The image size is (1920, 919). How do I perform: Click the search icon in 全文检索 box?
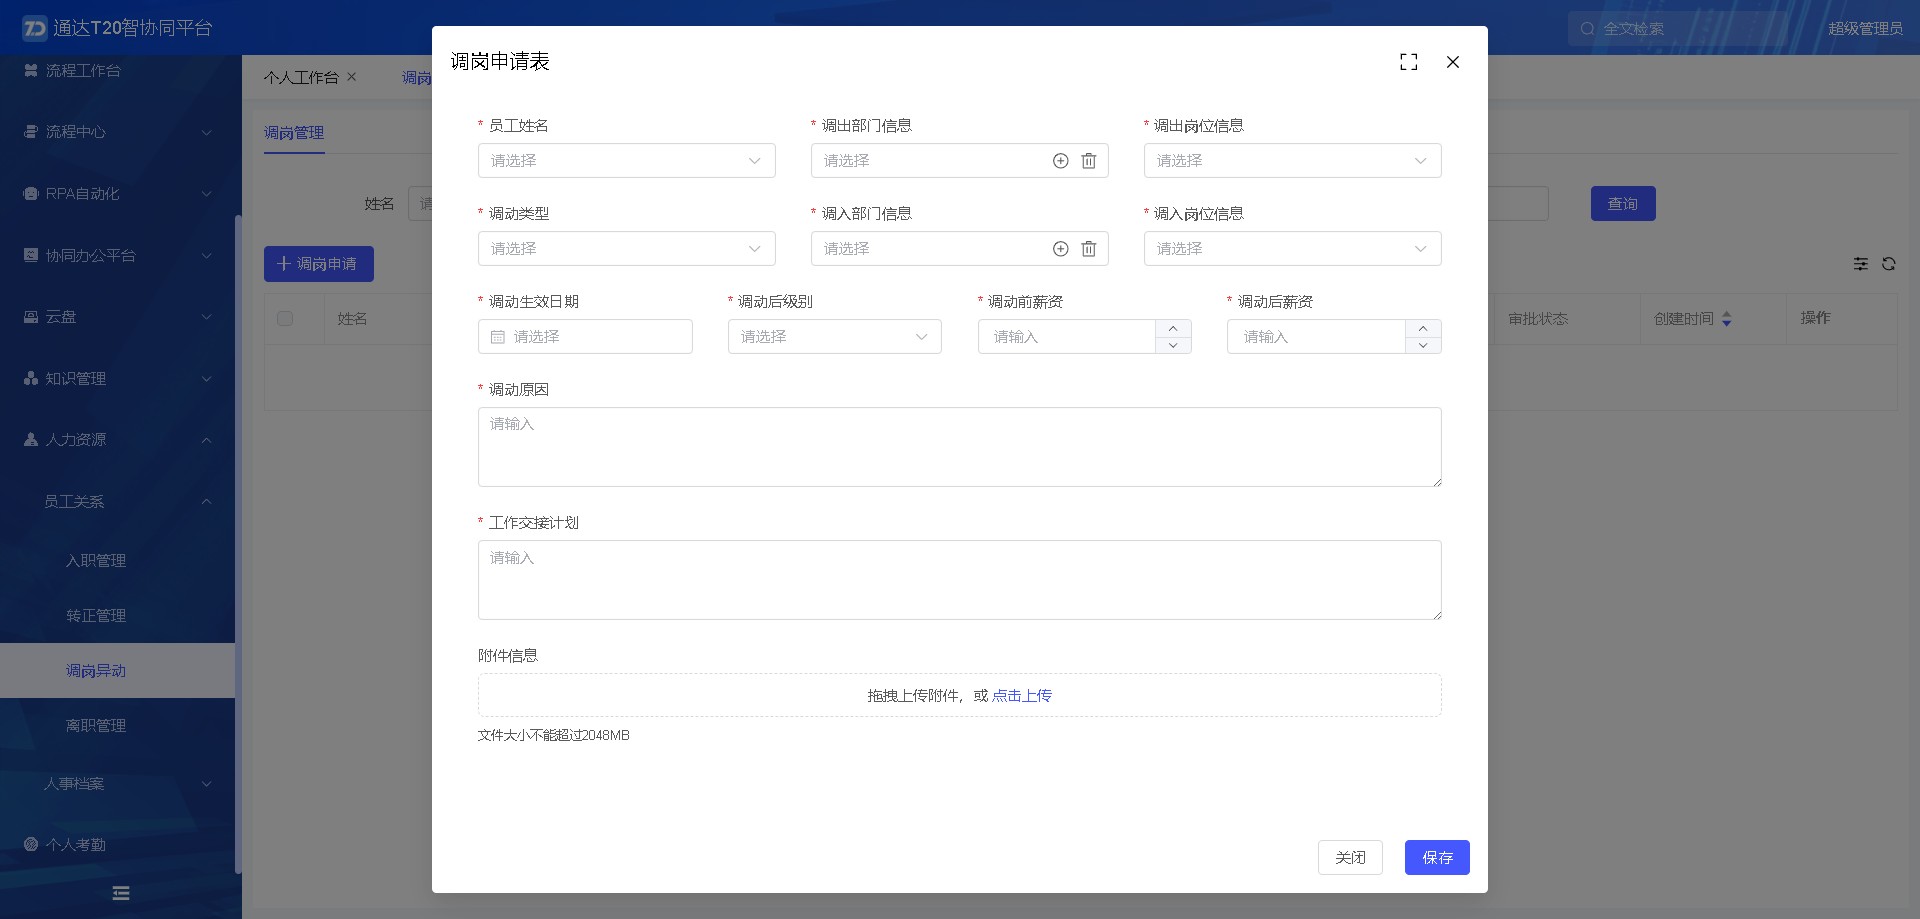(x=1587, y=29)
